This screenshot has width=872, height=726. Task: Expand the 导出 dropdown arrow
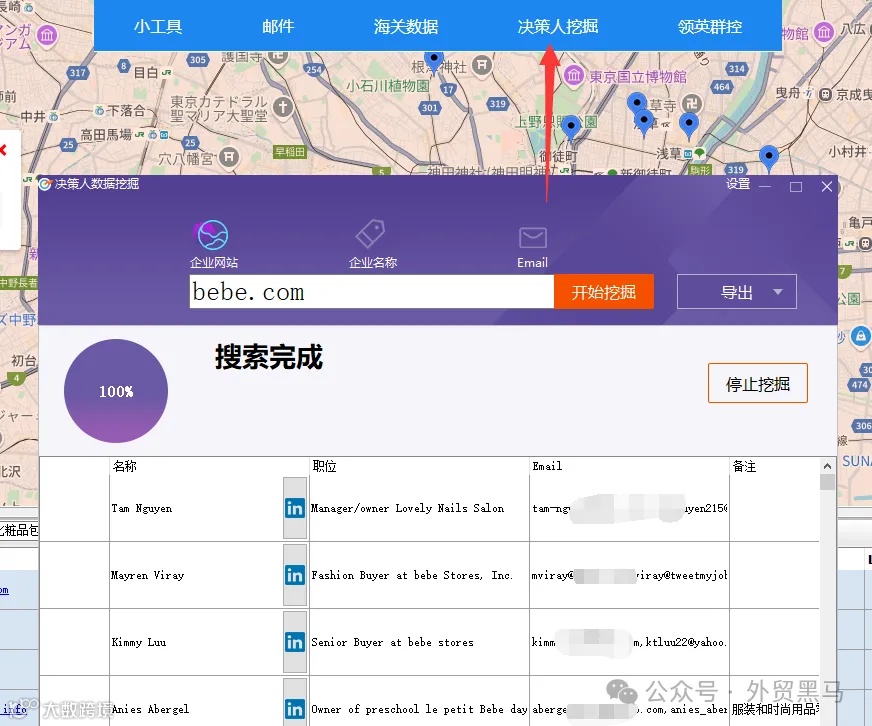[x=778, y=292]
